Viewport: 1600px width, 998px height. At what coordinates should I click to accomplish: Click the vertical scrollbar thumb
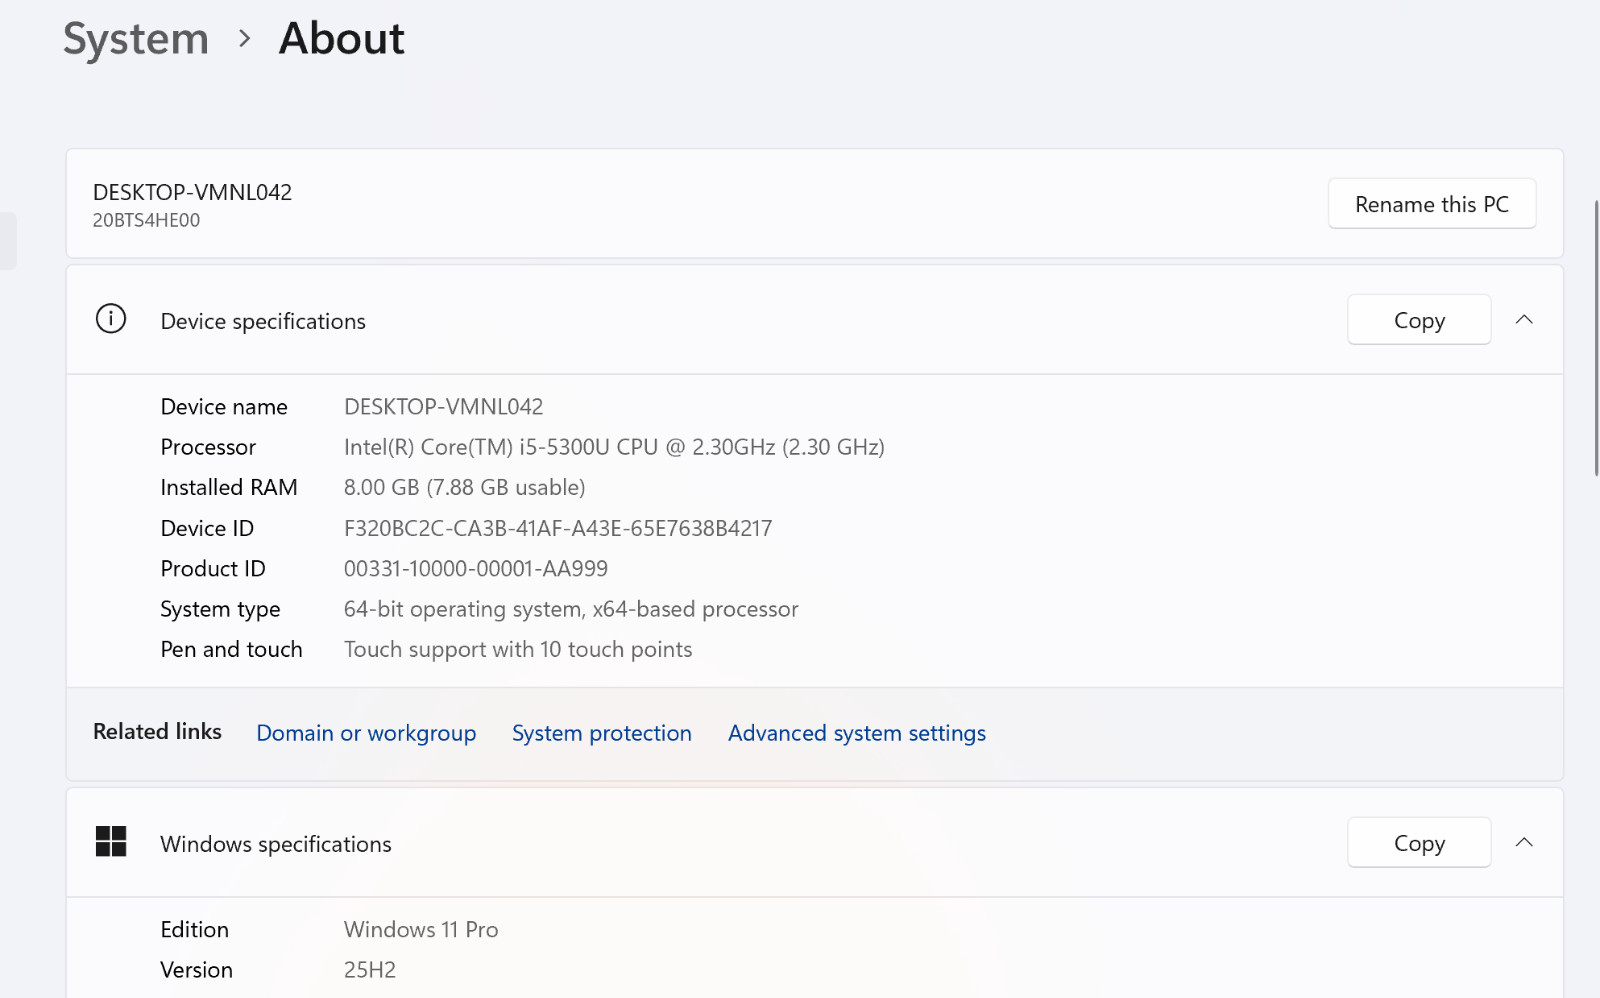pyautogui.click(x=1596, y=338)
